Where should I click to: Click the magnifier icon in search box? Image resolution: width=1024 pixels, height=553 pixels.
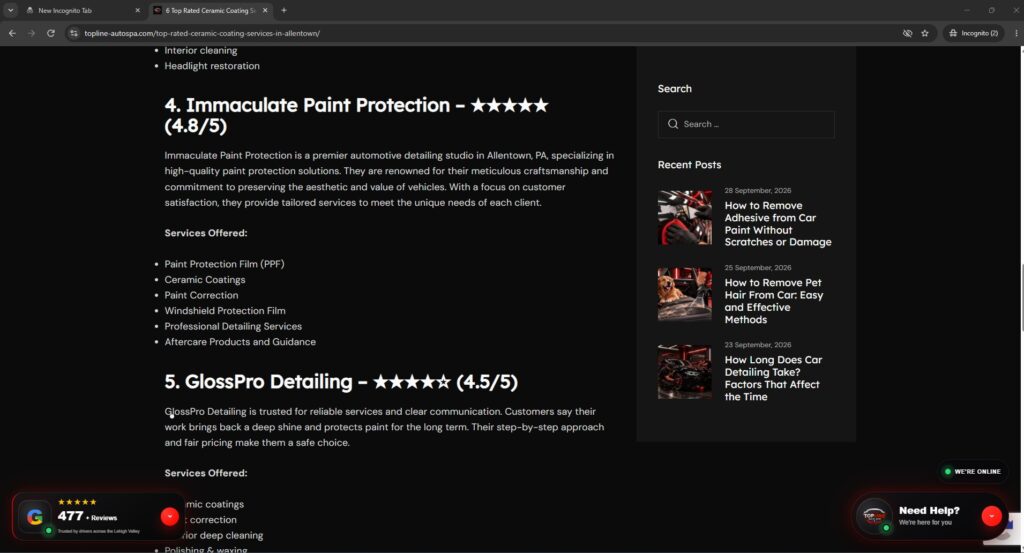pos(673,124)
